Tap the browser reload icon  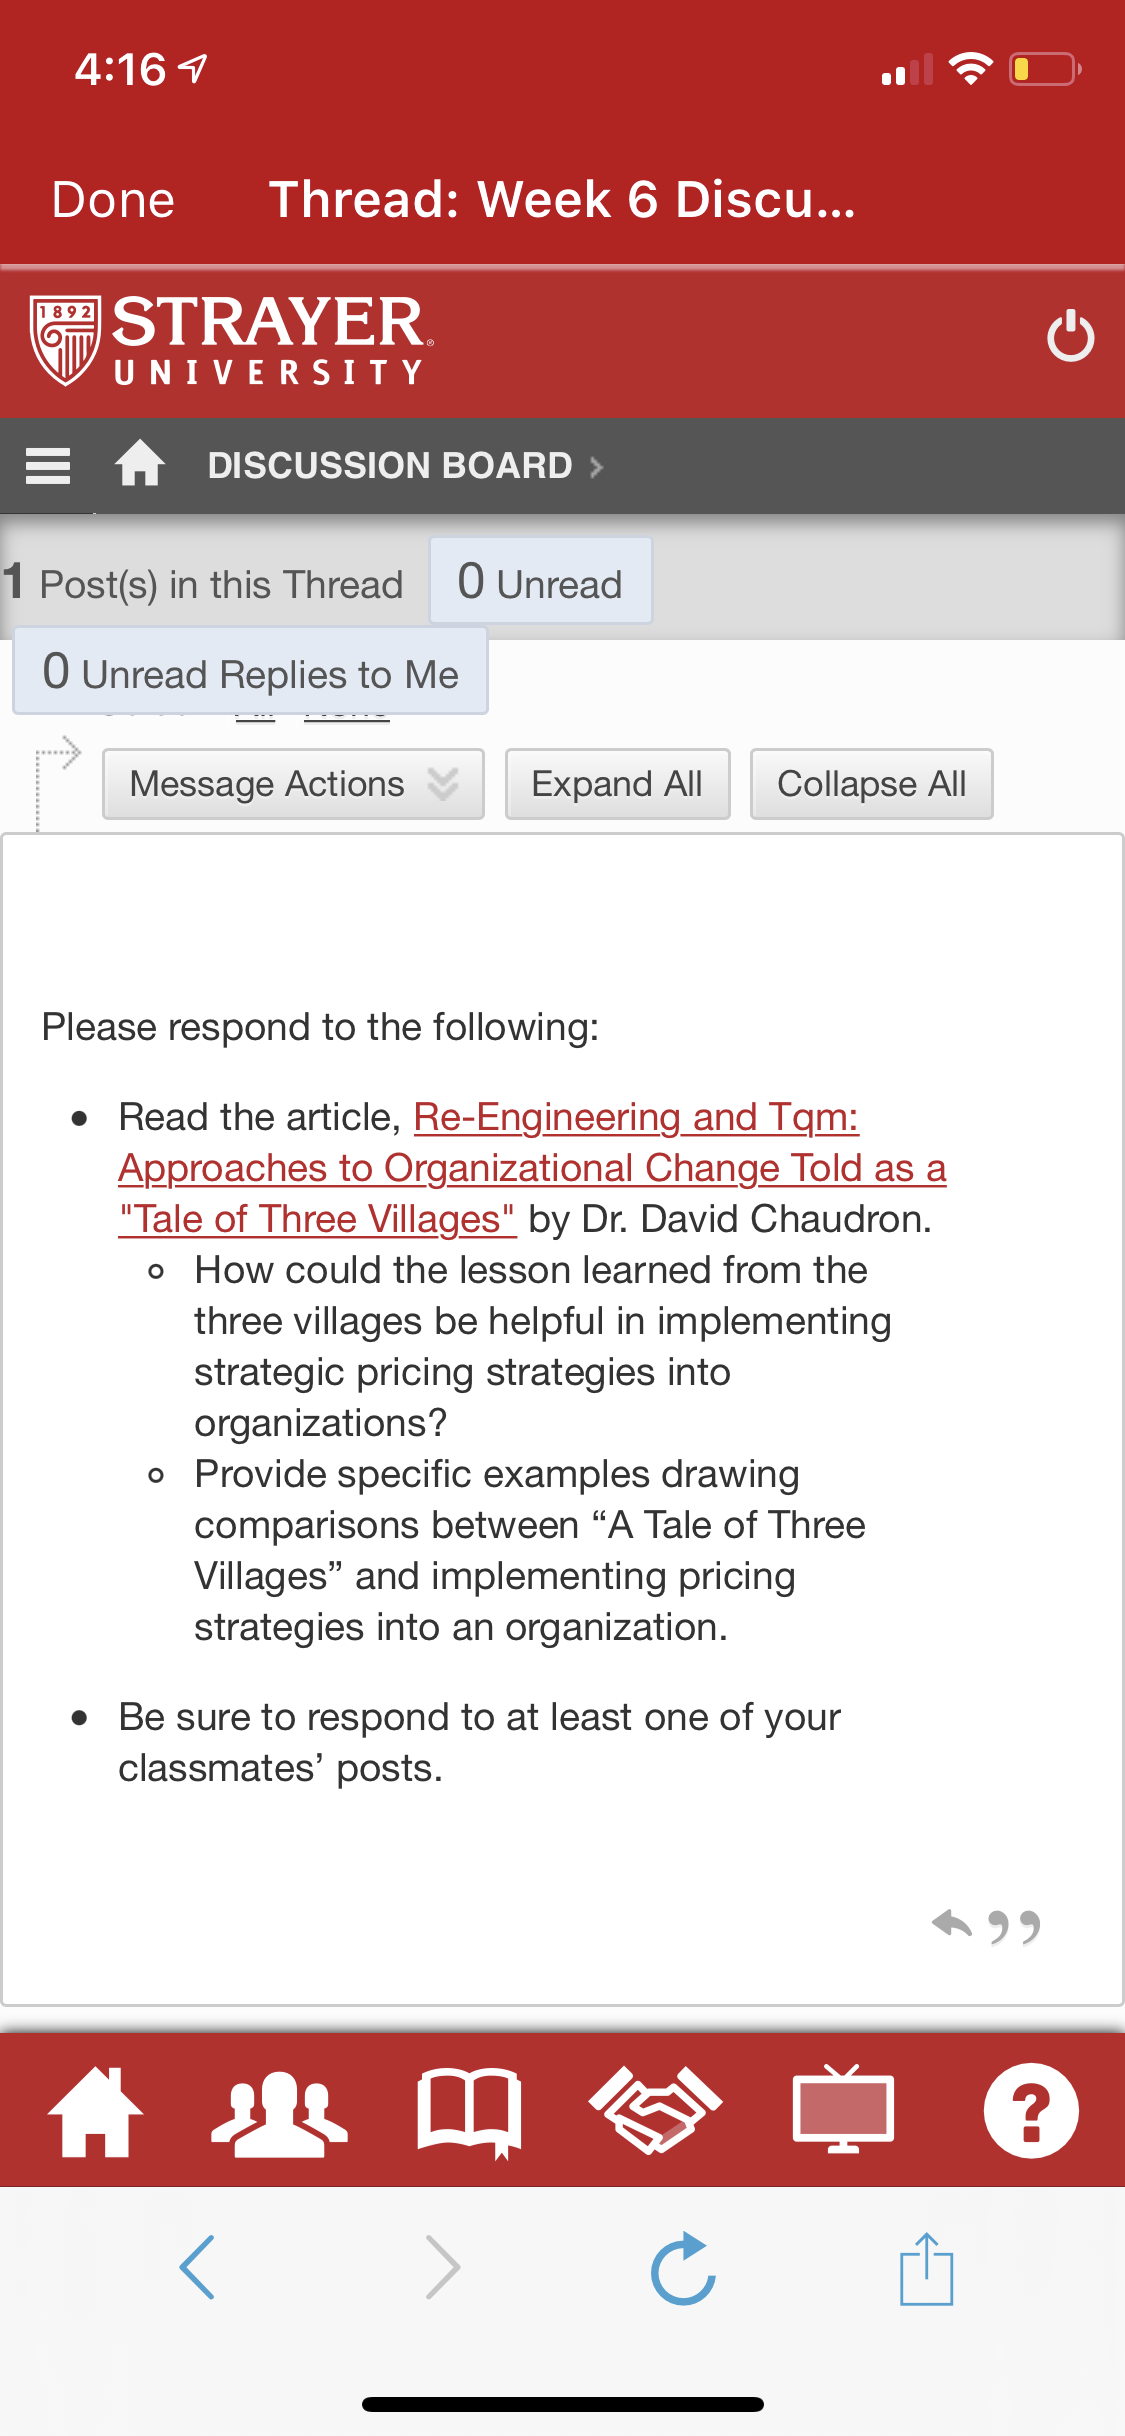[x=683, y=2268]
